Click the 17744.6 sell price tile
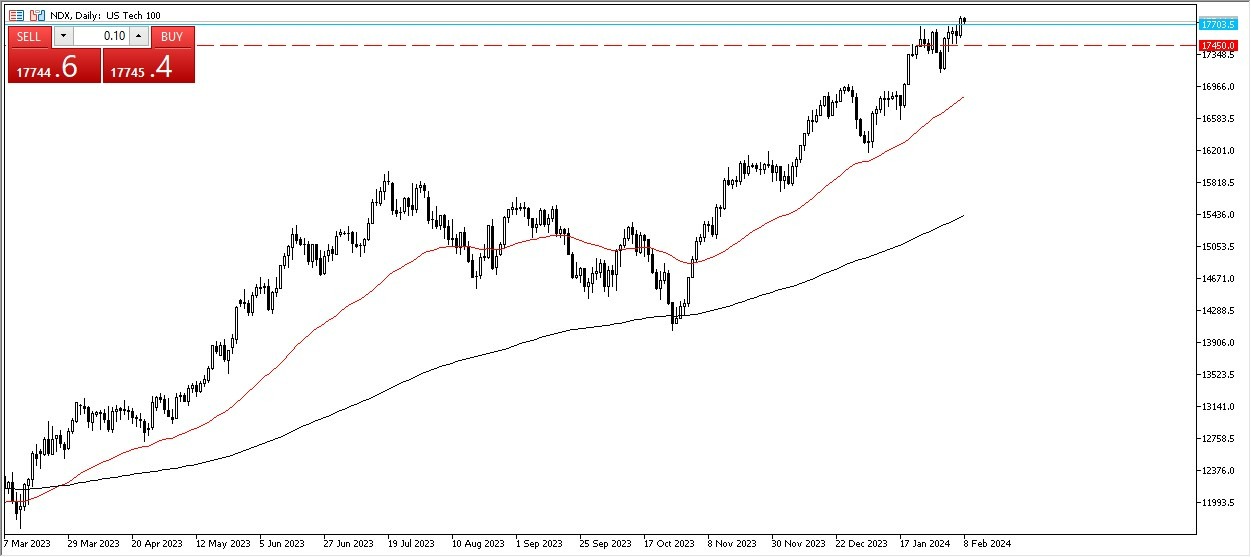The width and height of the screenshot is (1251, 557). click(54, 66)
